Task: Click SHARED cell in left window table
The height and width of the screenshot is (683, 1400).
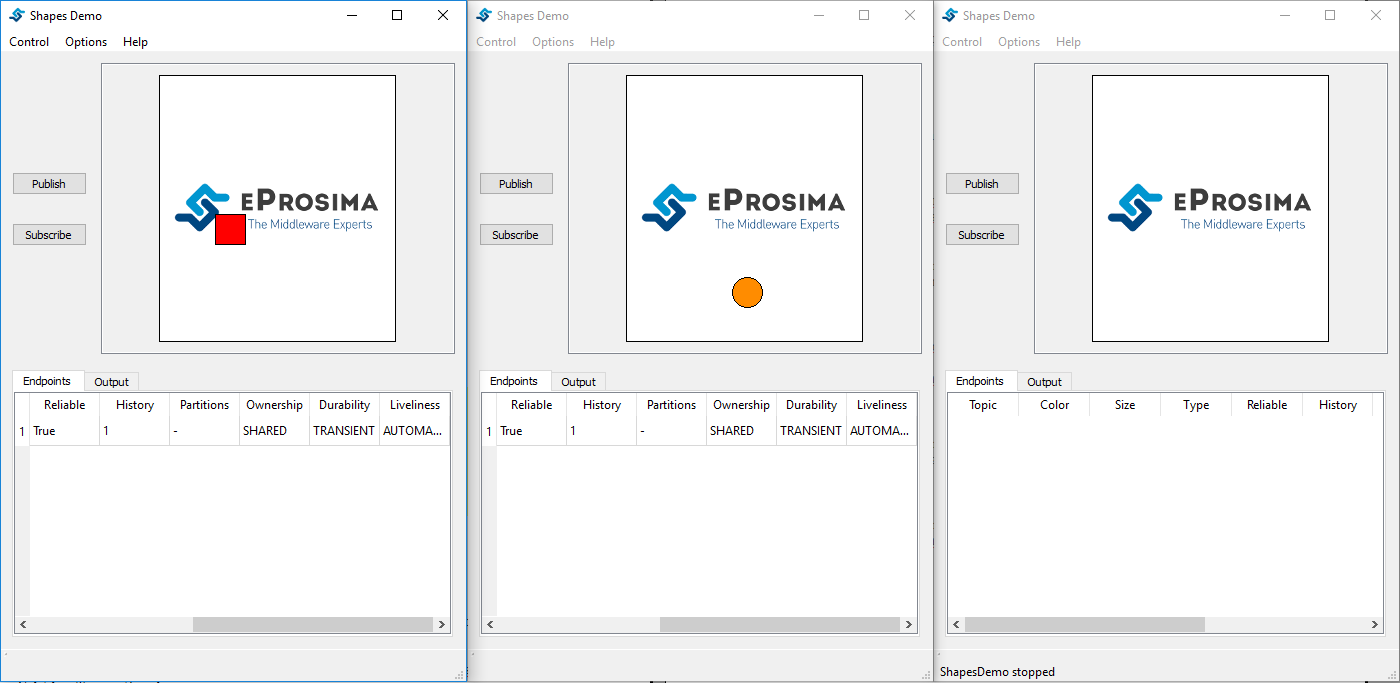Action: [x=275, y=431]
